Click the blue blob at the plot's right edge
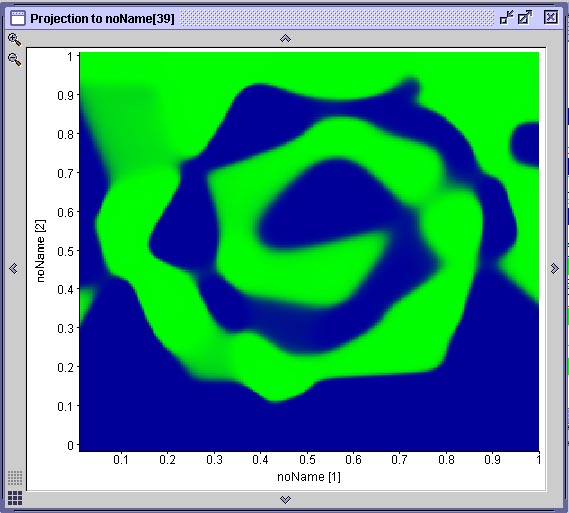 pos(525,144)
